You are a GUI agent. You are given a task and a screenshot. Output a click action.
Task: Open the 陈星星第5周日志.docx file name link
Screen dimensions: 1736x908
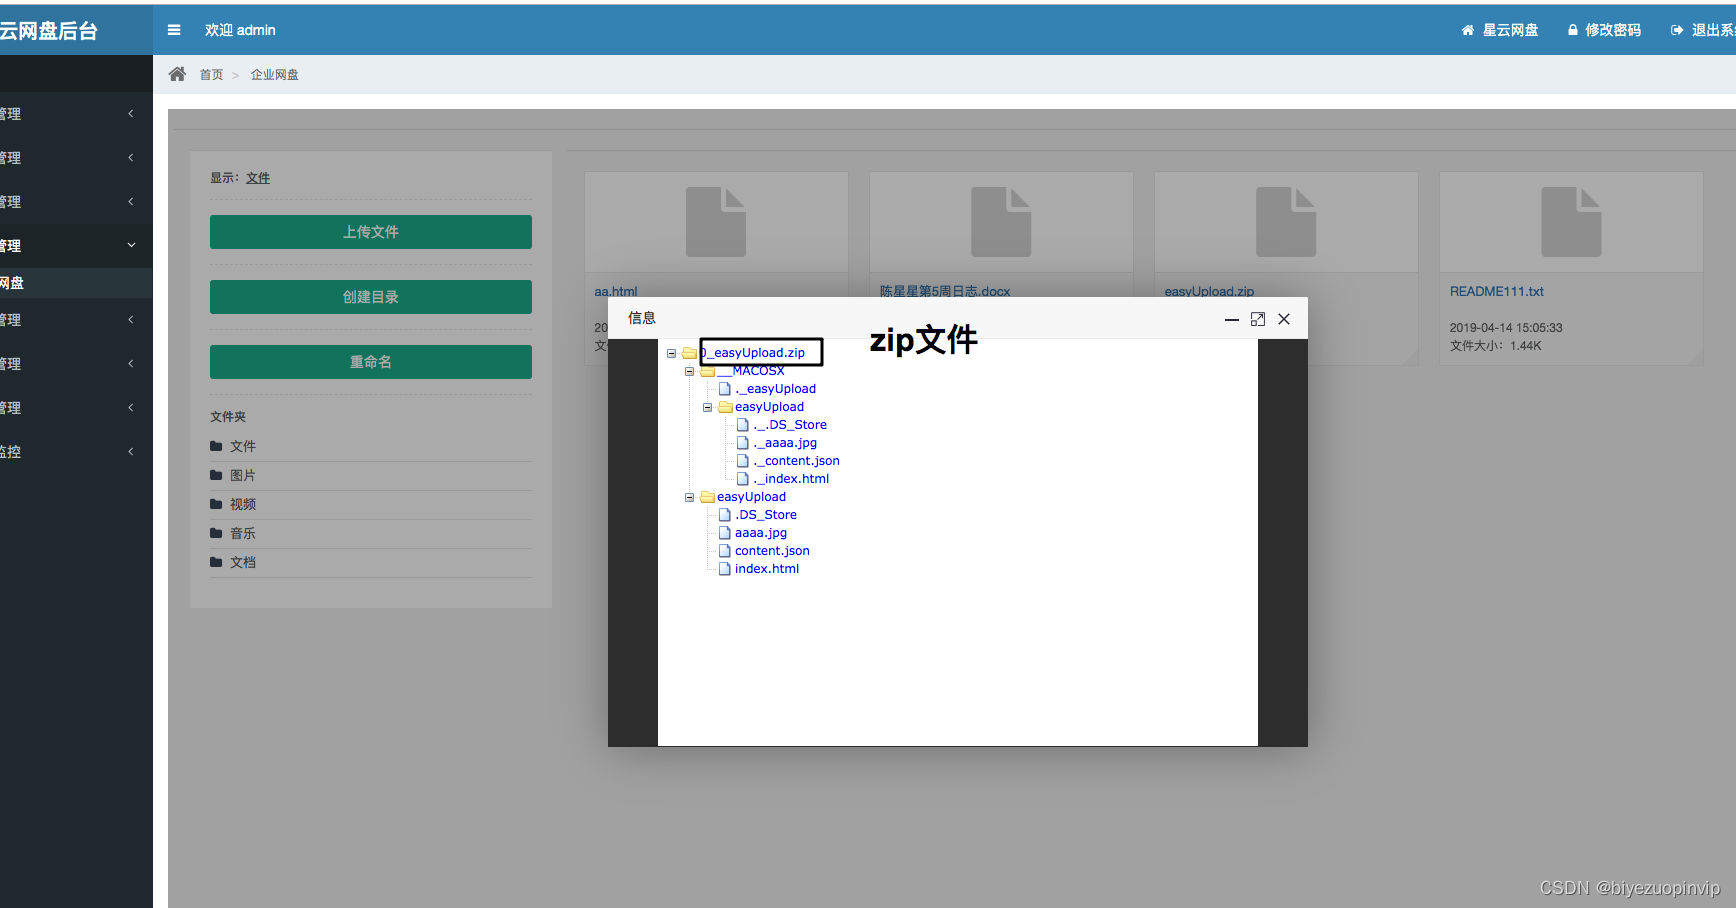pyautogui.click(x=945, y=292)
